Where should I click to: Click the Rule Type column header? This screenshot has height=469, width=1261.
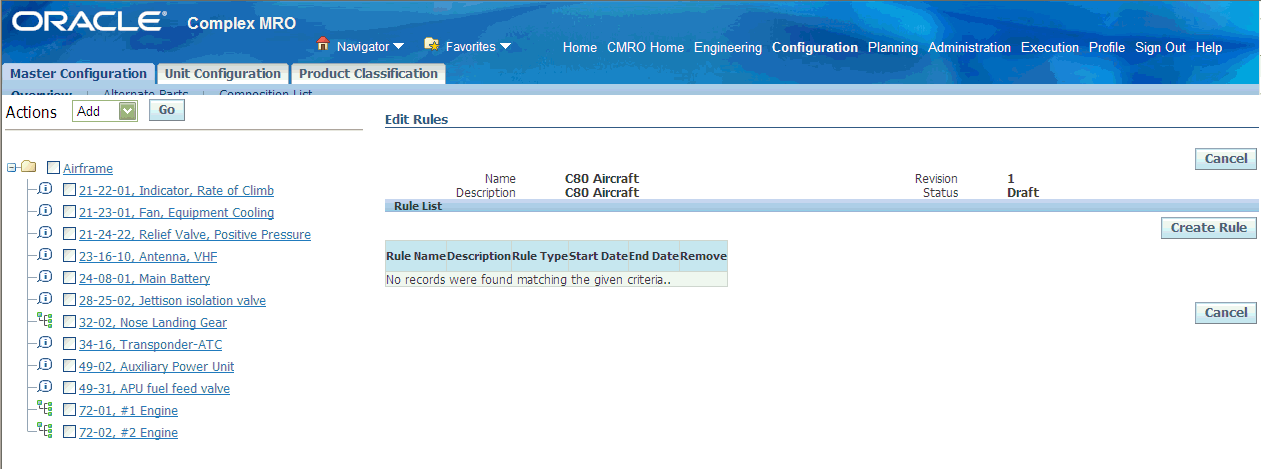(x=540, y=256)
